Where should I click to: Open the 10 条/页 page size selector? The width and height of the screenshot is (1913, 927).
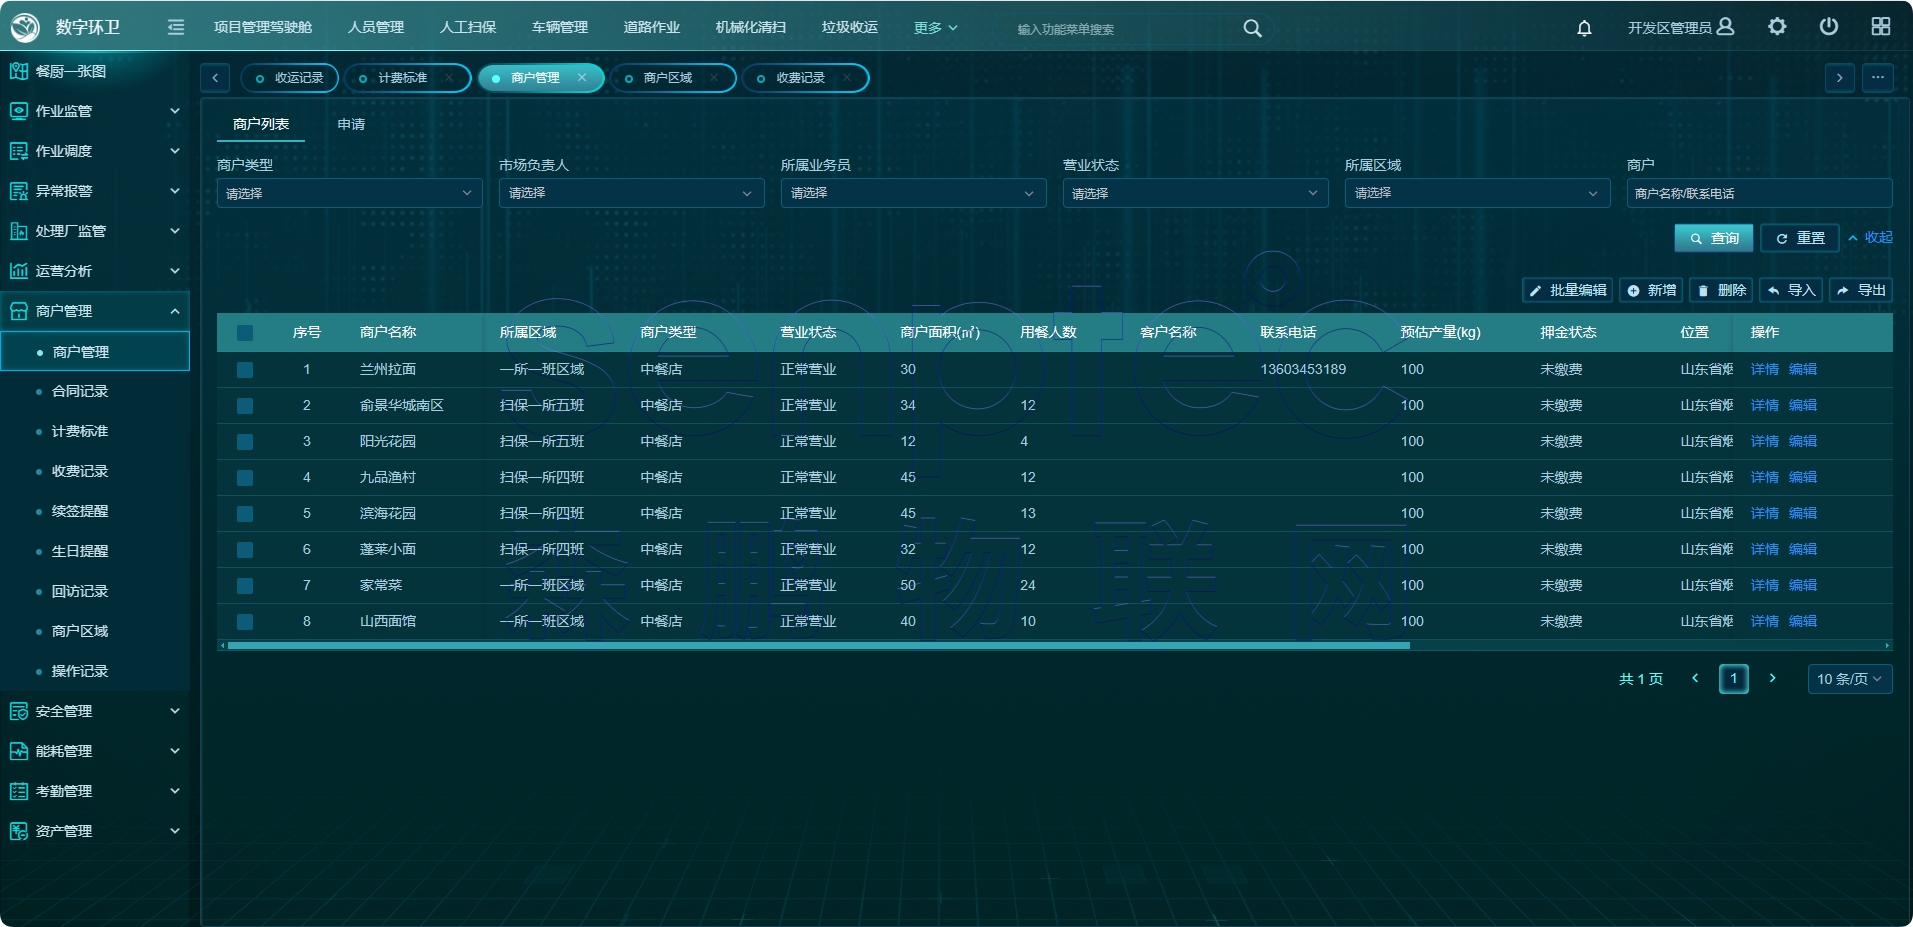click(1849, 679)
